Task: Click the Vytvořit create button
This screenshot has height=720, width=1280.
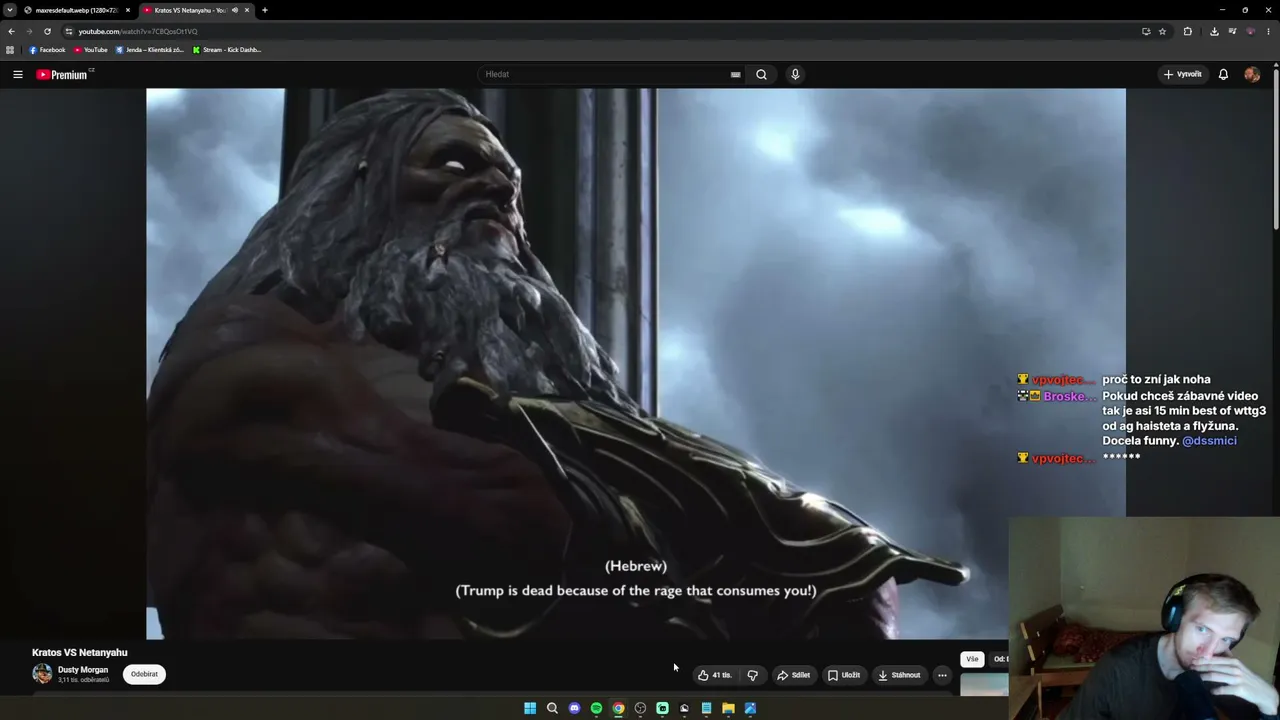Action: 1183,74
